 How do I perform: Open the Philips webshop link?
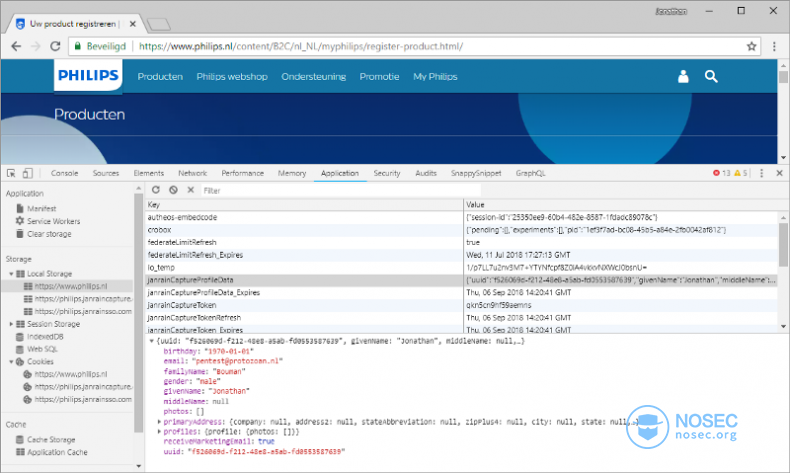pyautogui.click(x=232, y=77)
